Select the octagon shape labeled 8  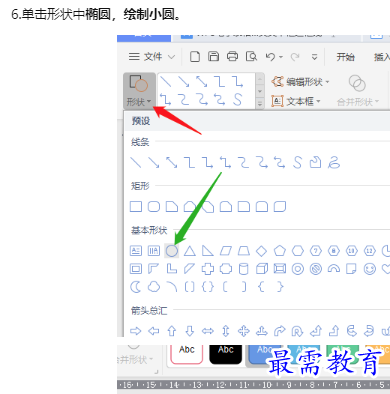[x=334, y=251]
